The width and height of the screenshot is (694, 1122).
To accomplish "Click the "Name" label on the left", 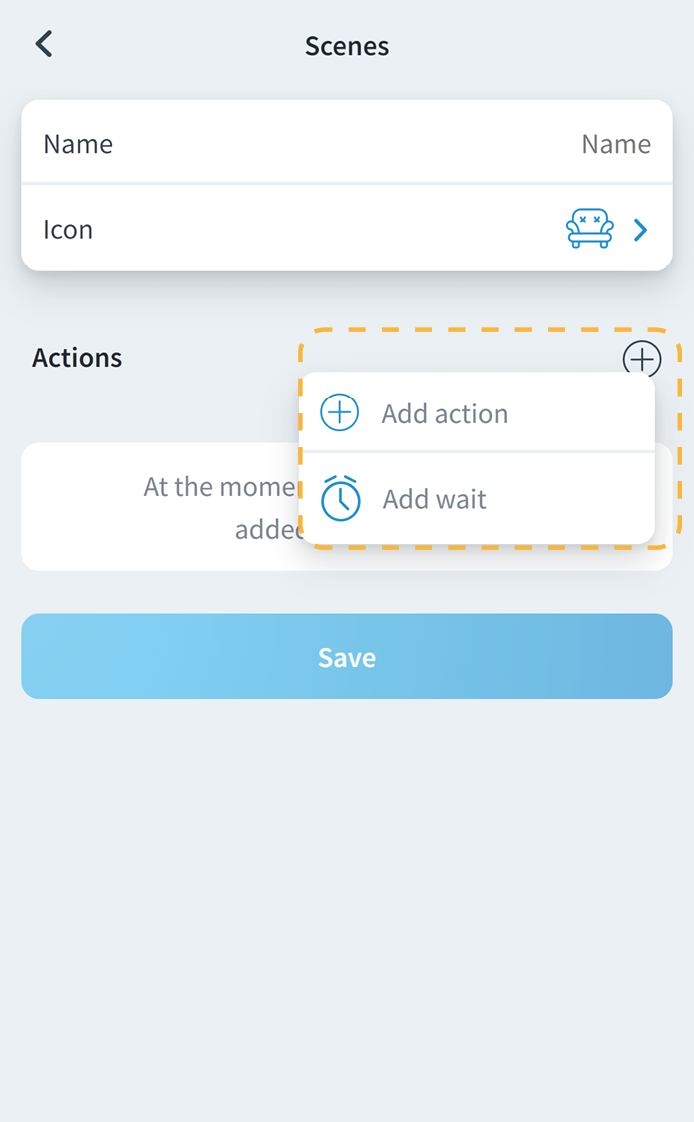I will (78, 144).
